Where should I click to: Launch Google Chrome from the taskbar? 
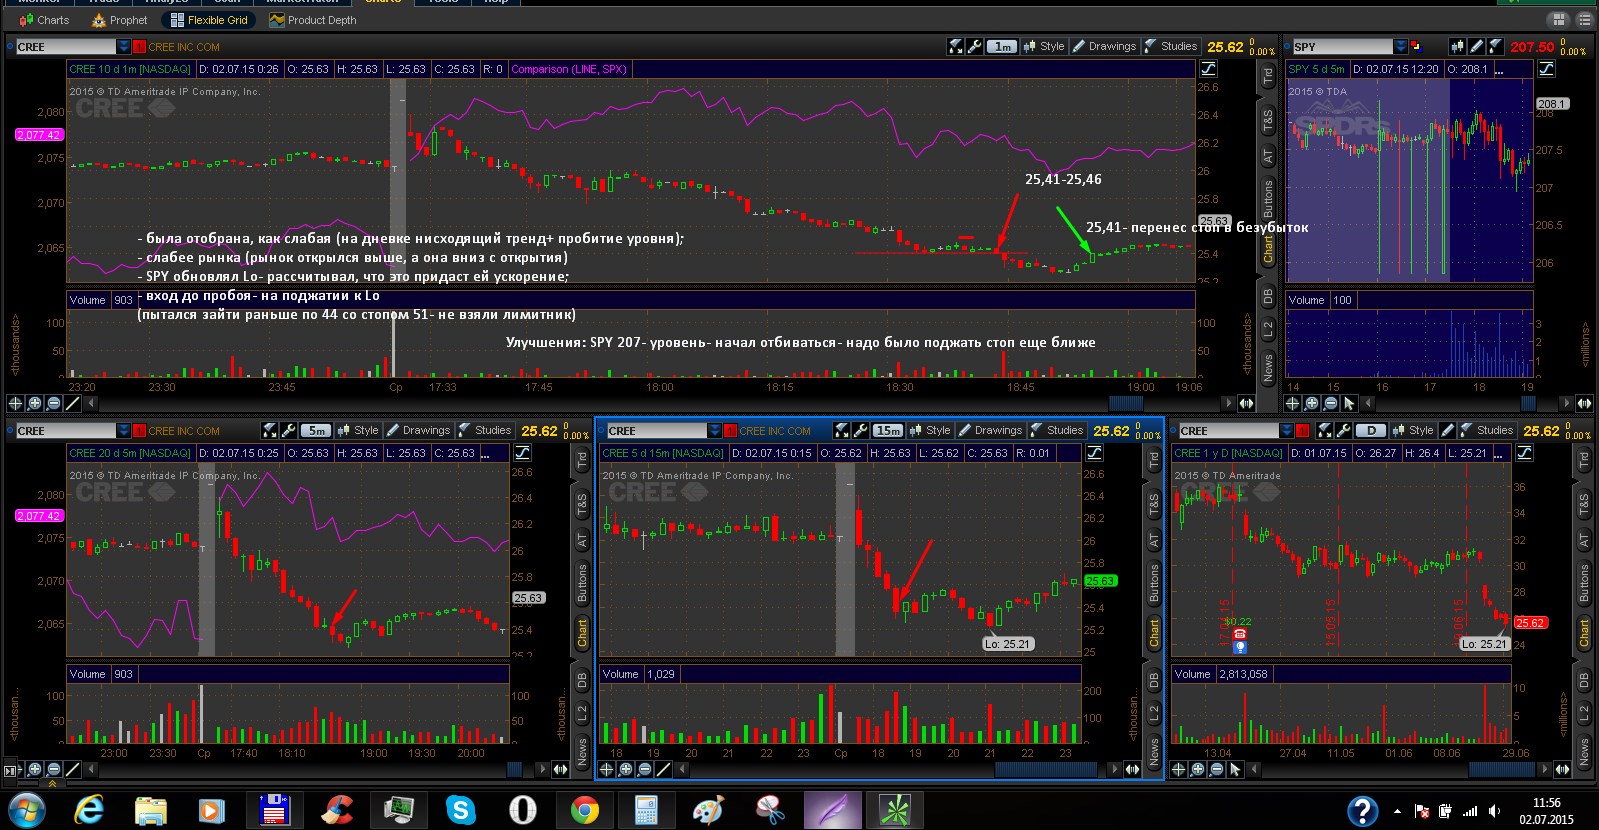coord(585,809)
